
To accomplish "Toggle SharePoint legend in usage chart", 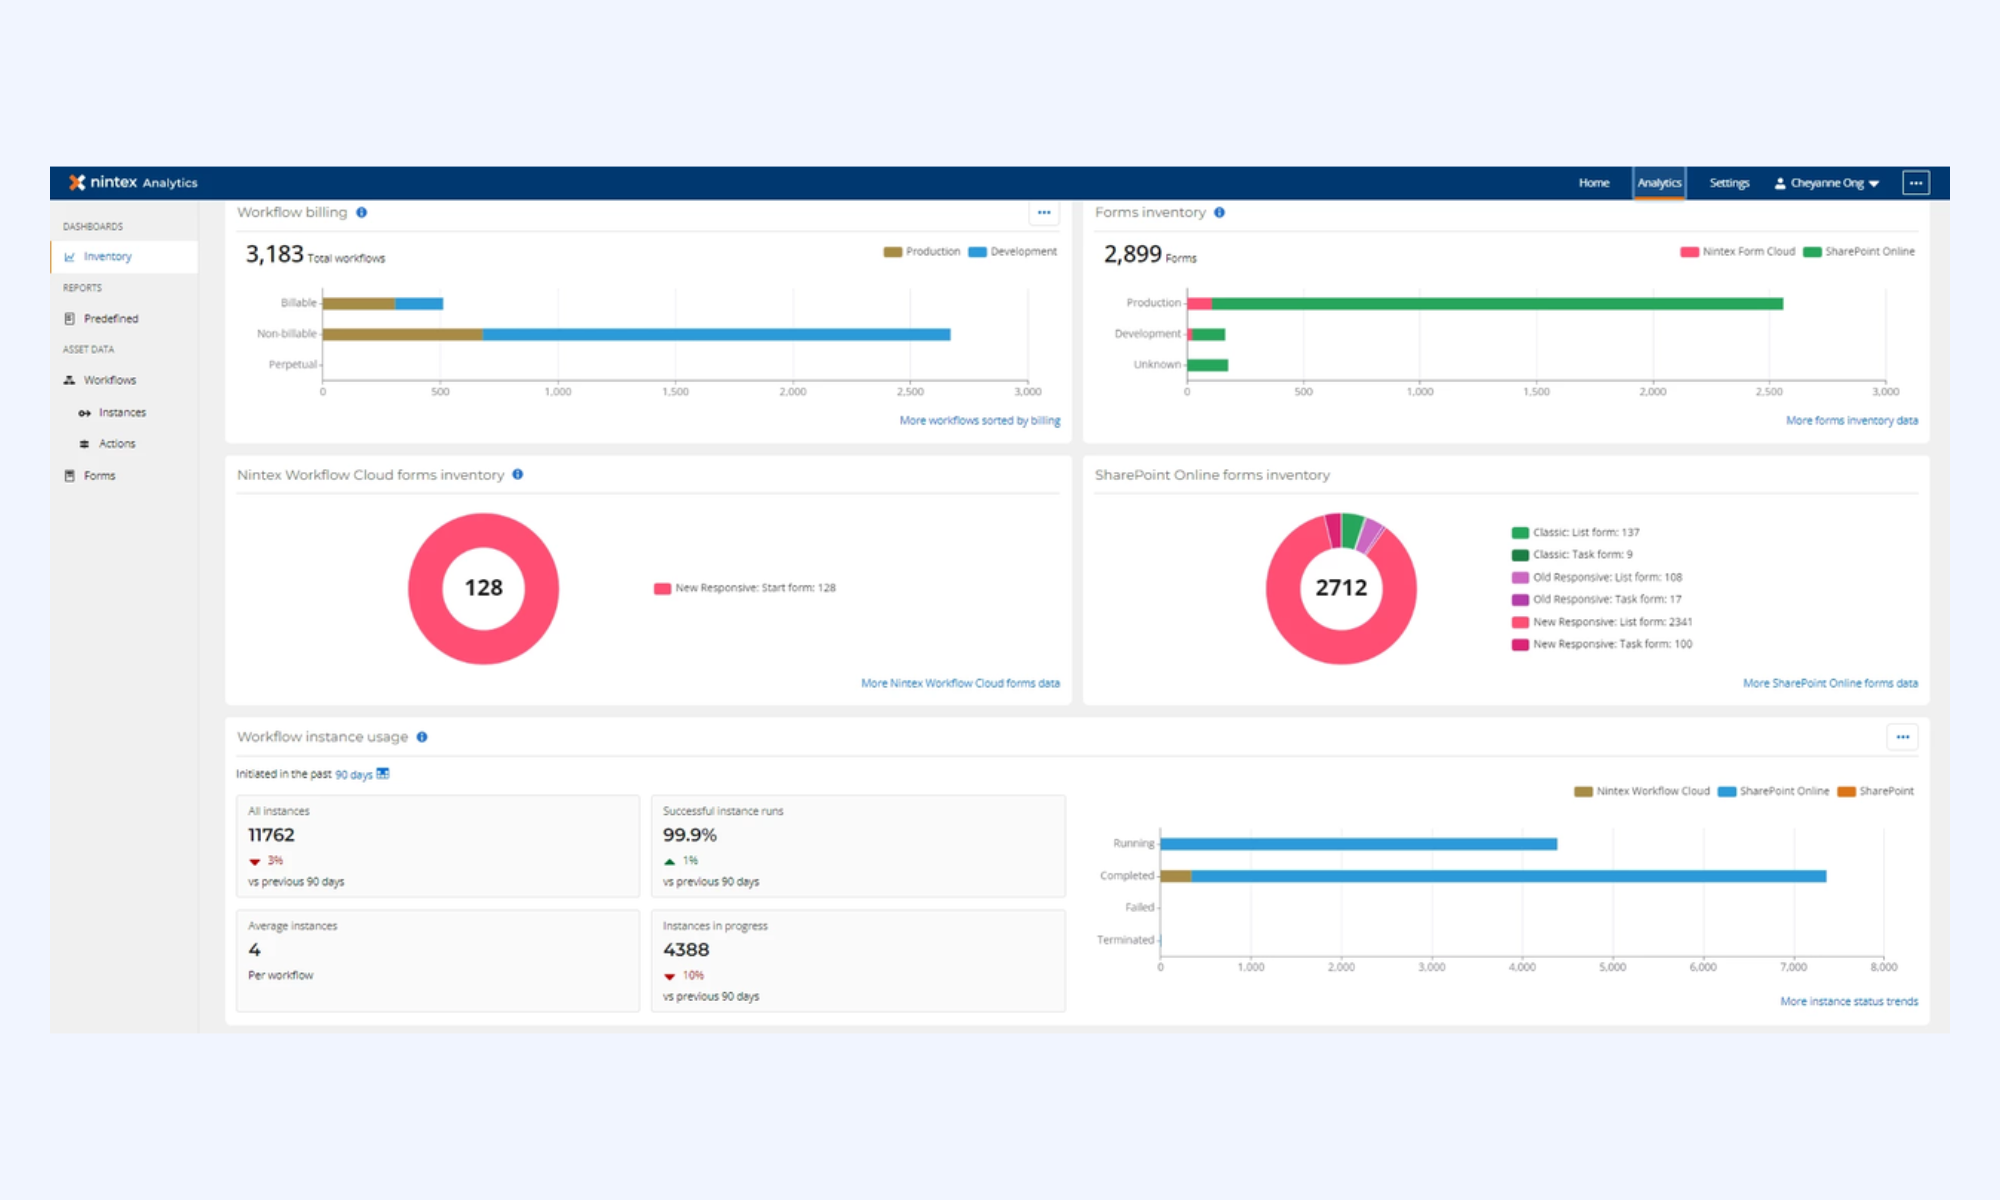I will click(1876, 792).
